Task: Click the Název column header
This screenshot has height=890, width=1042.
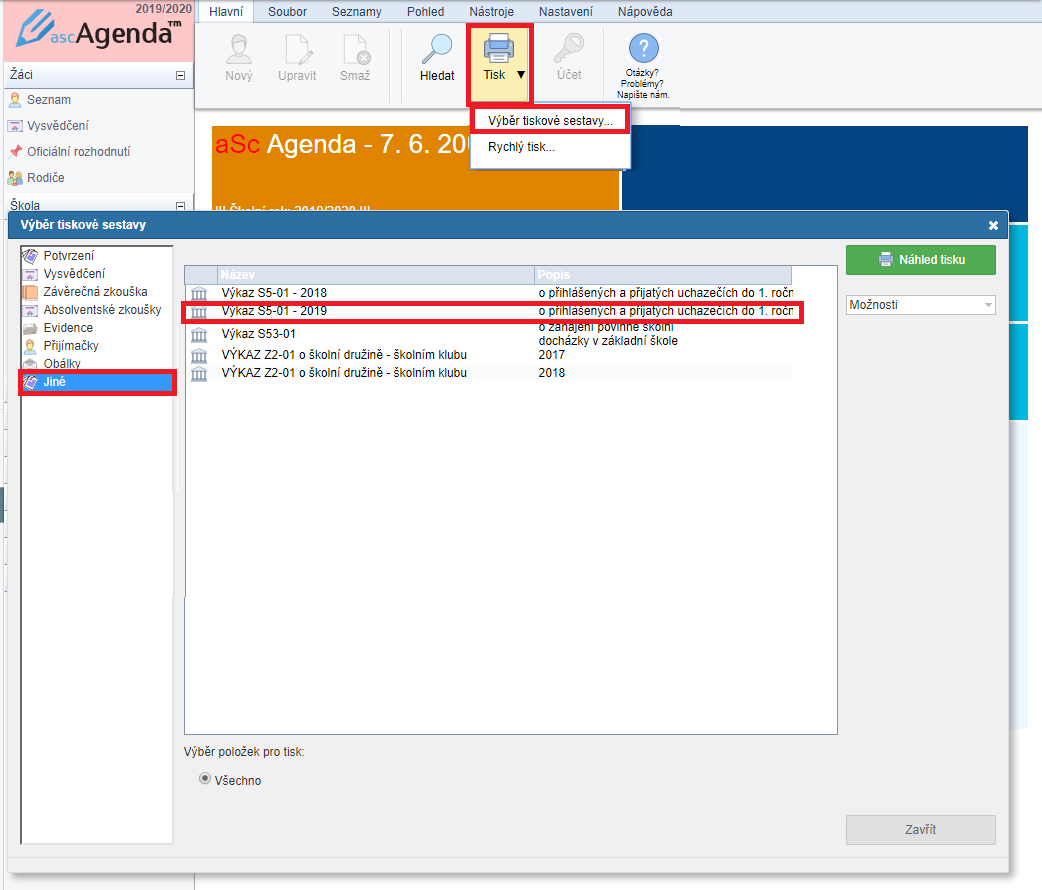Action: coord(376,275)
